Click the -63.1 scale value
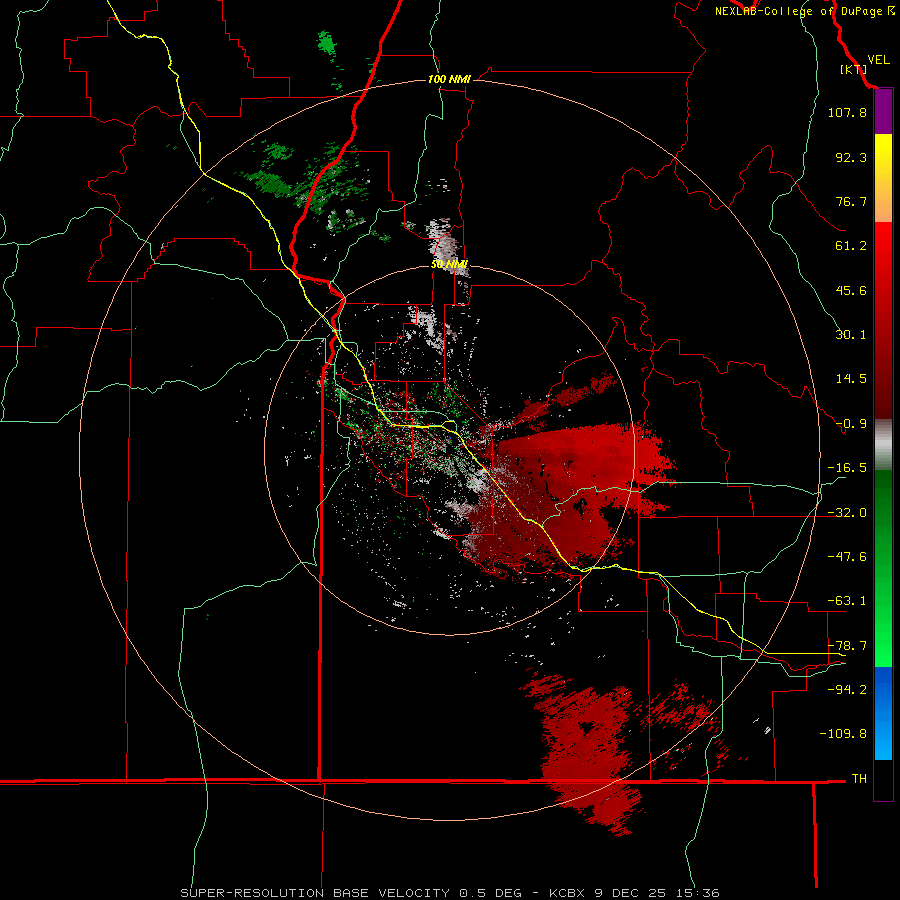Image resolution: width=900 pixels, height=900 pixels. click(847, 601)
